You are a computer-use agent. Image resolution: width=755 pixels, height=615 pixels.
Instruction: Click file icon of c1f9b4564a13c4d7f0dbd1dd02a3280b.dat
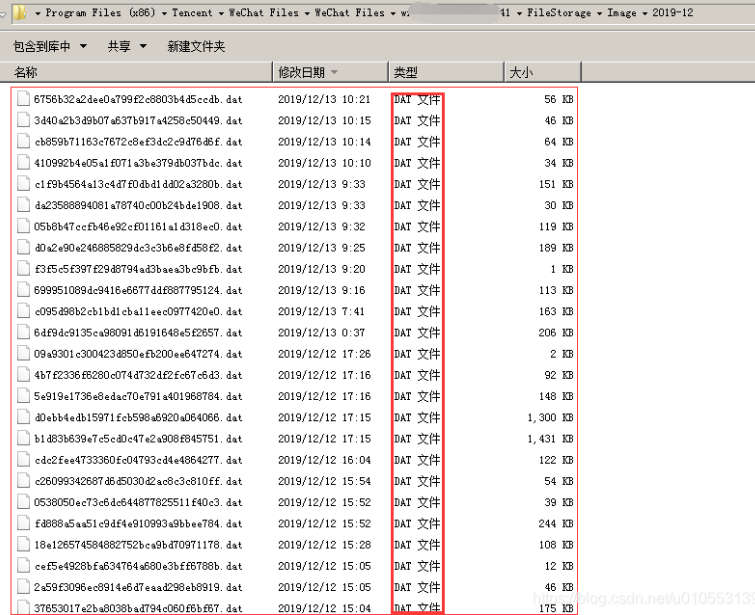click(x=23, y=184)
